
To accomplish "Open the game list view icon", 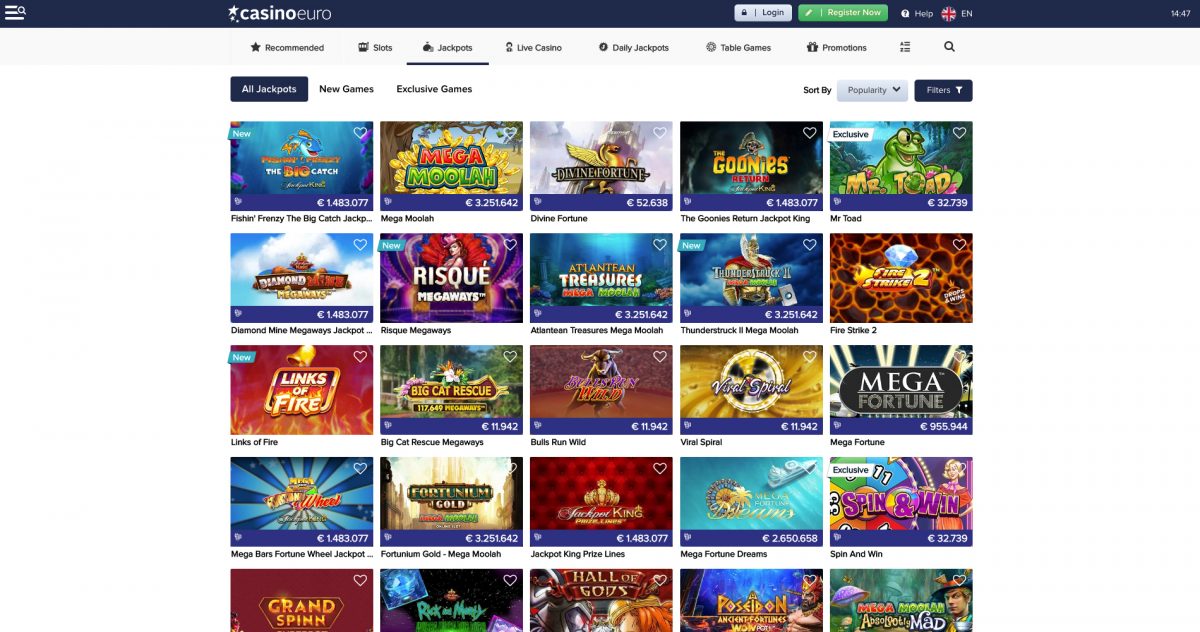I will point(905,47).
